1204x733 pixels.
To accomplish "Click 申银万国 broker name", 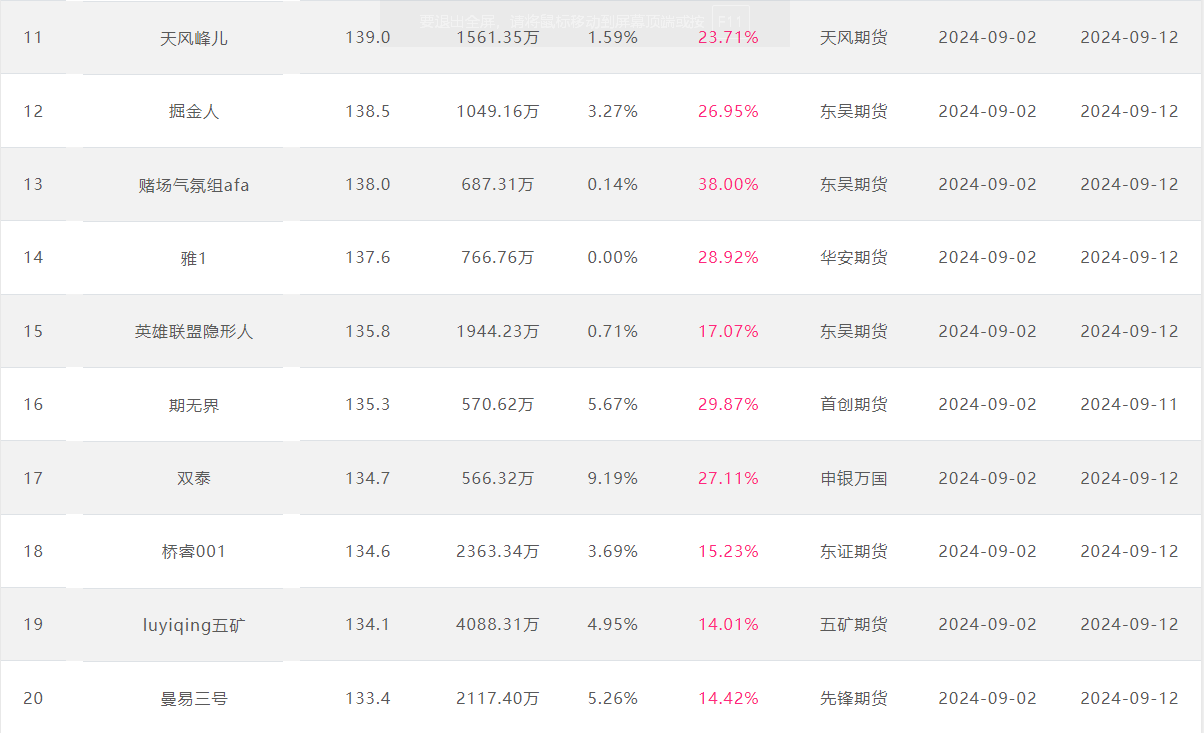I will (x=853, y=478).
